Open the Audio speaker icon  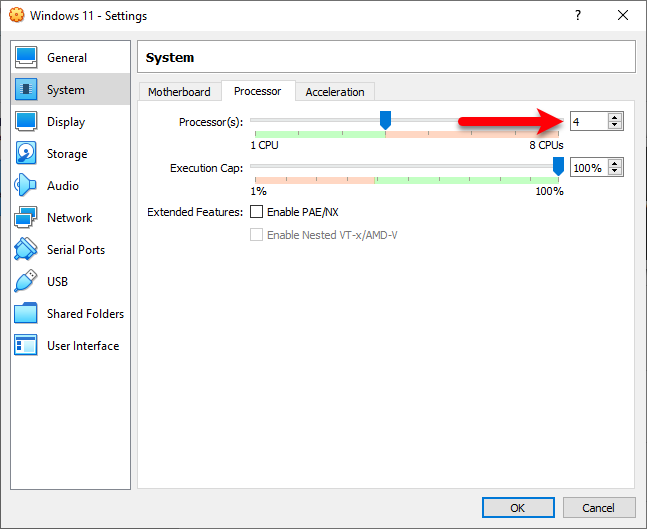click(x=26, y=185)
